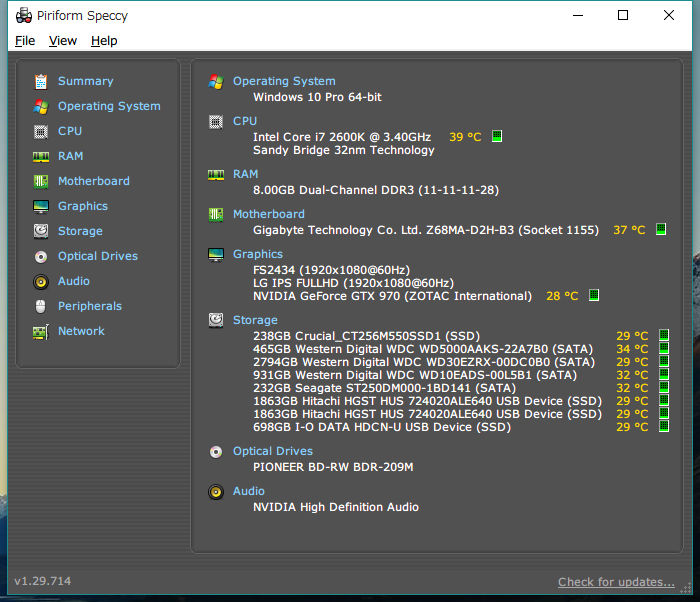
Task: Click the speaker icon beside Audio heading in summary
Action: (216, 492)
